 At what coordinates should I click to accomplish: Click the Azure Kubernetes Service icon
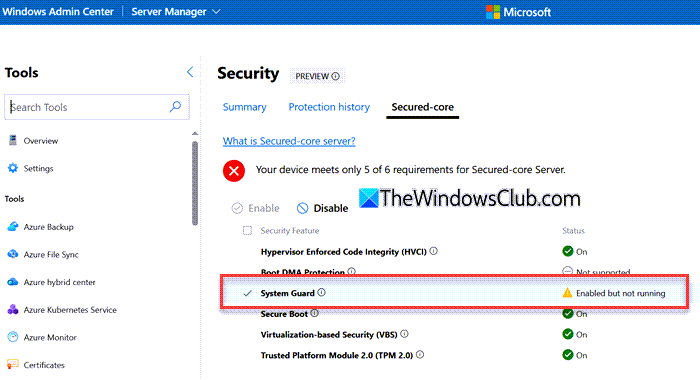pyautogui.click(x=12, y=309)
